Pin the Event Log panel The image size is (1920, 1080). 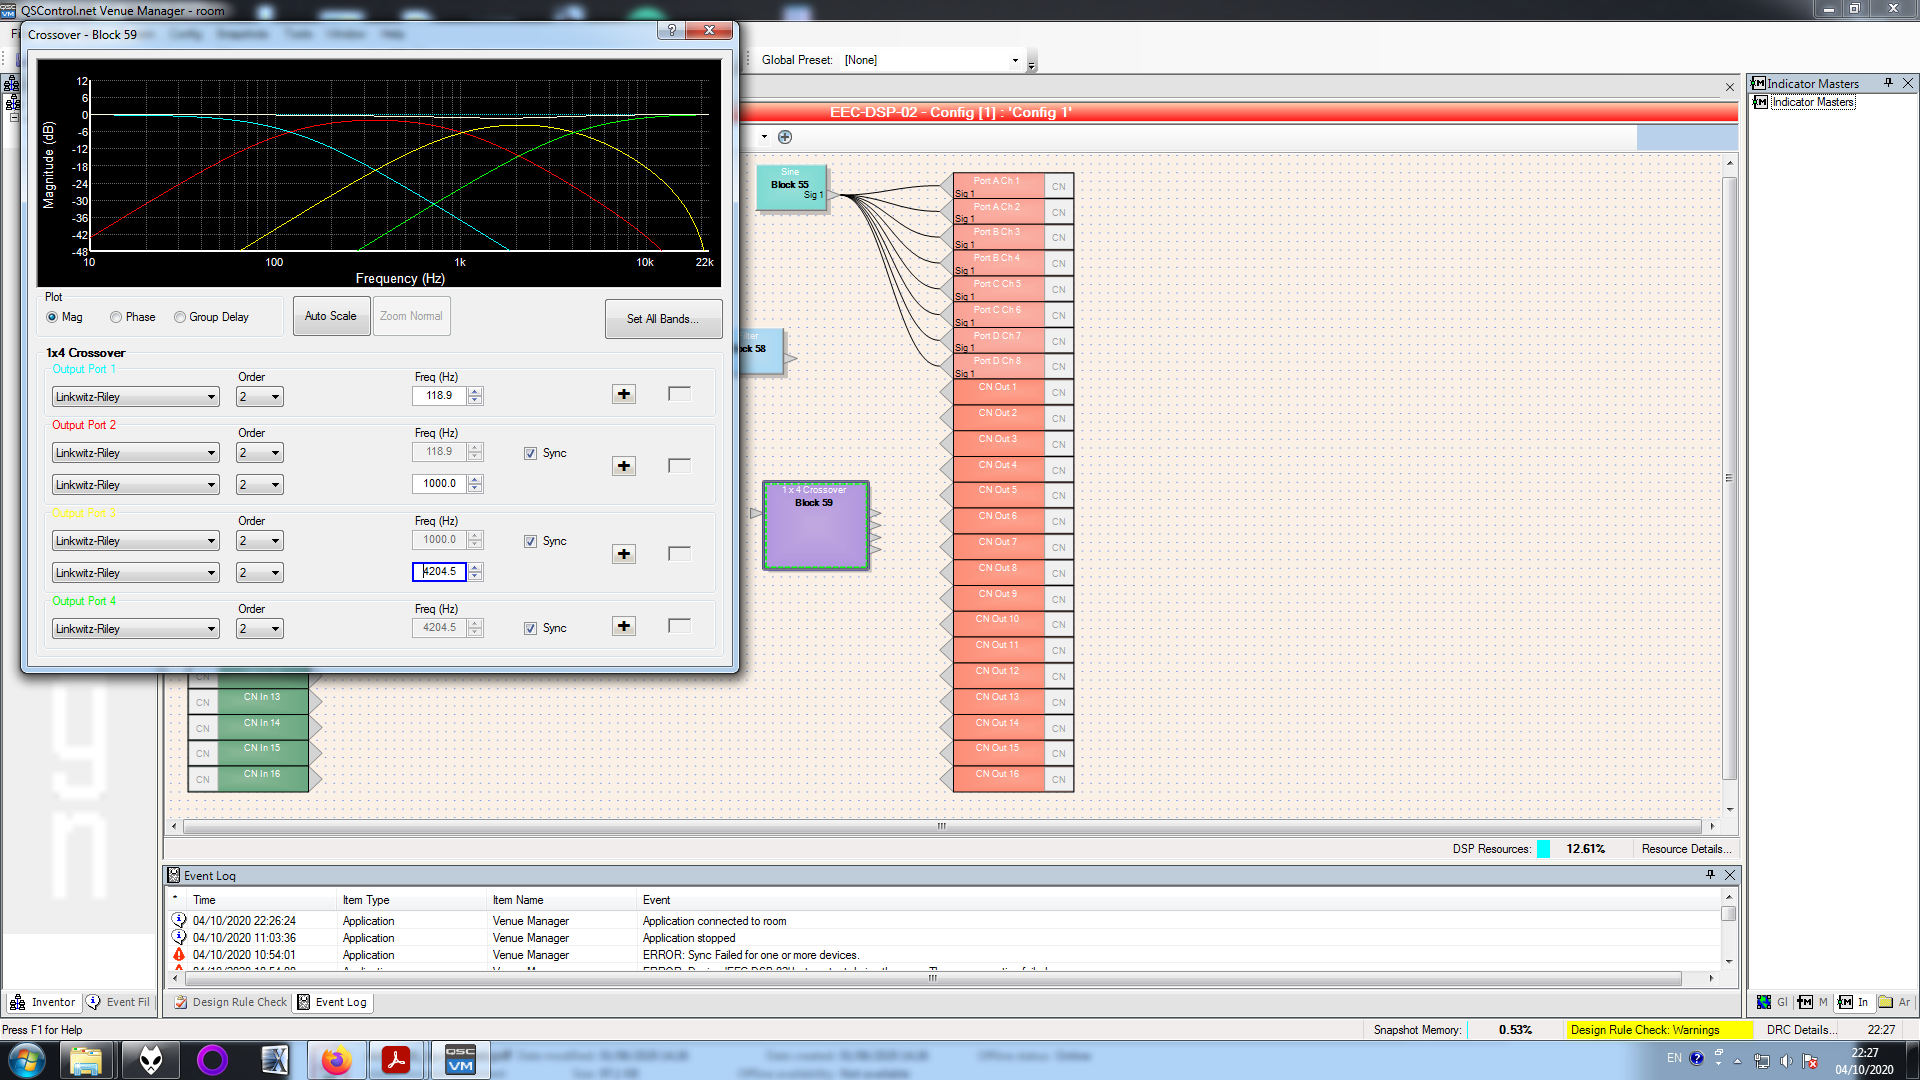coord(1710,875)
